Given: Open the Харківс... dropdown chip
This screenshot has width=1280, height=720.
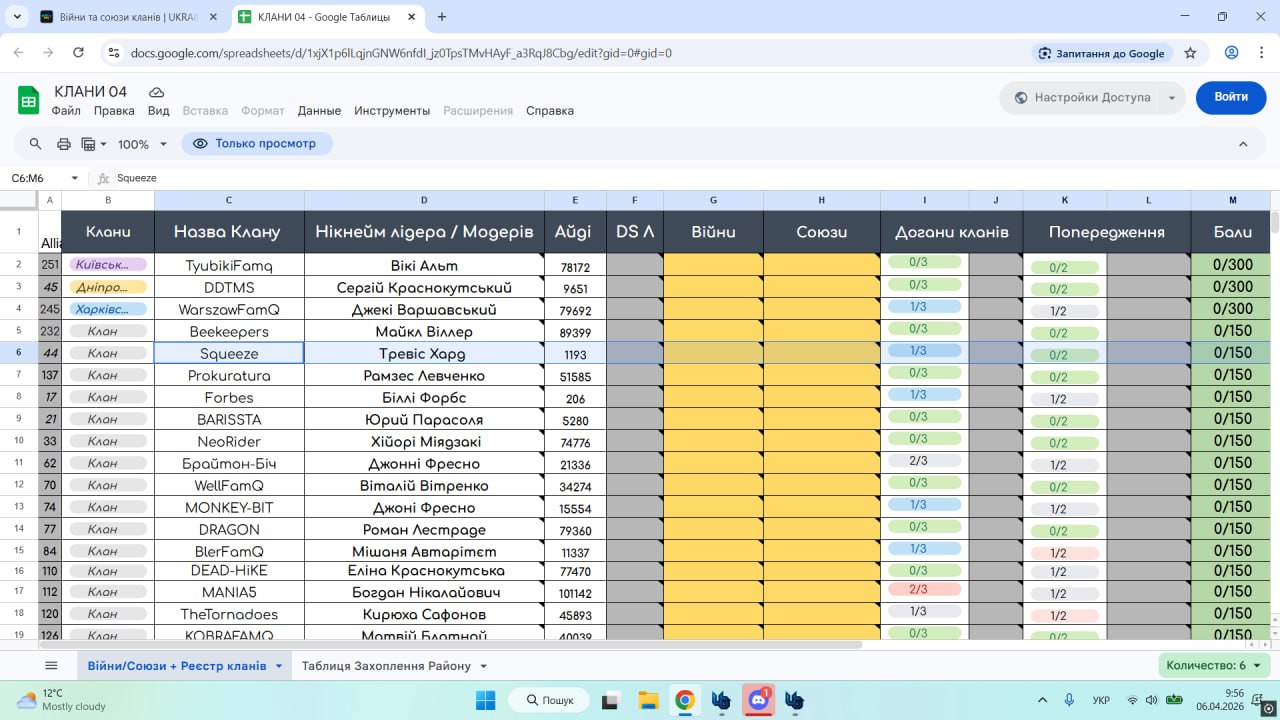Looking at the screenshot, I should (108, 309).
